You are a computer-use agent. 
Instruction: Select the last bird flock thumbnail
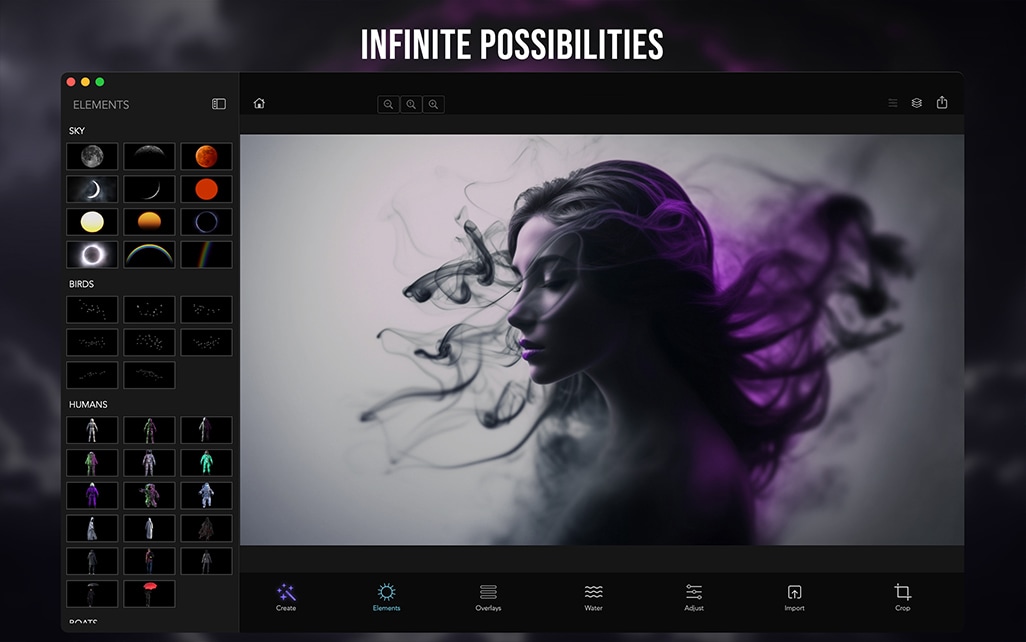pos(149,375)
